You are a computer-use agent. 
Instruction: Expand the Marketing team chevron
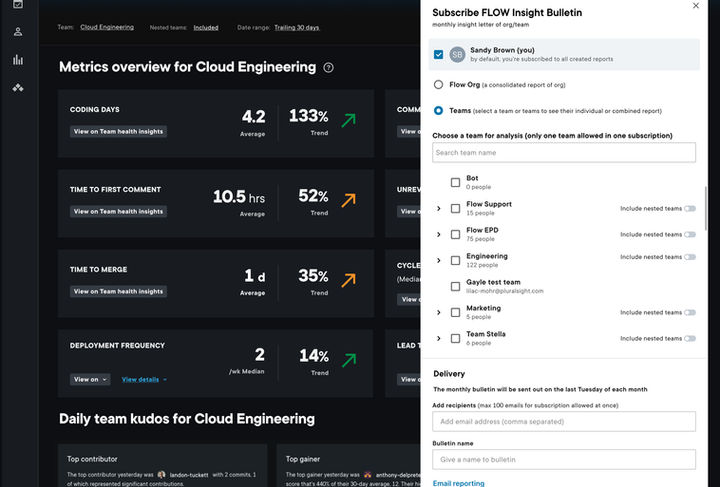(439, 313)
